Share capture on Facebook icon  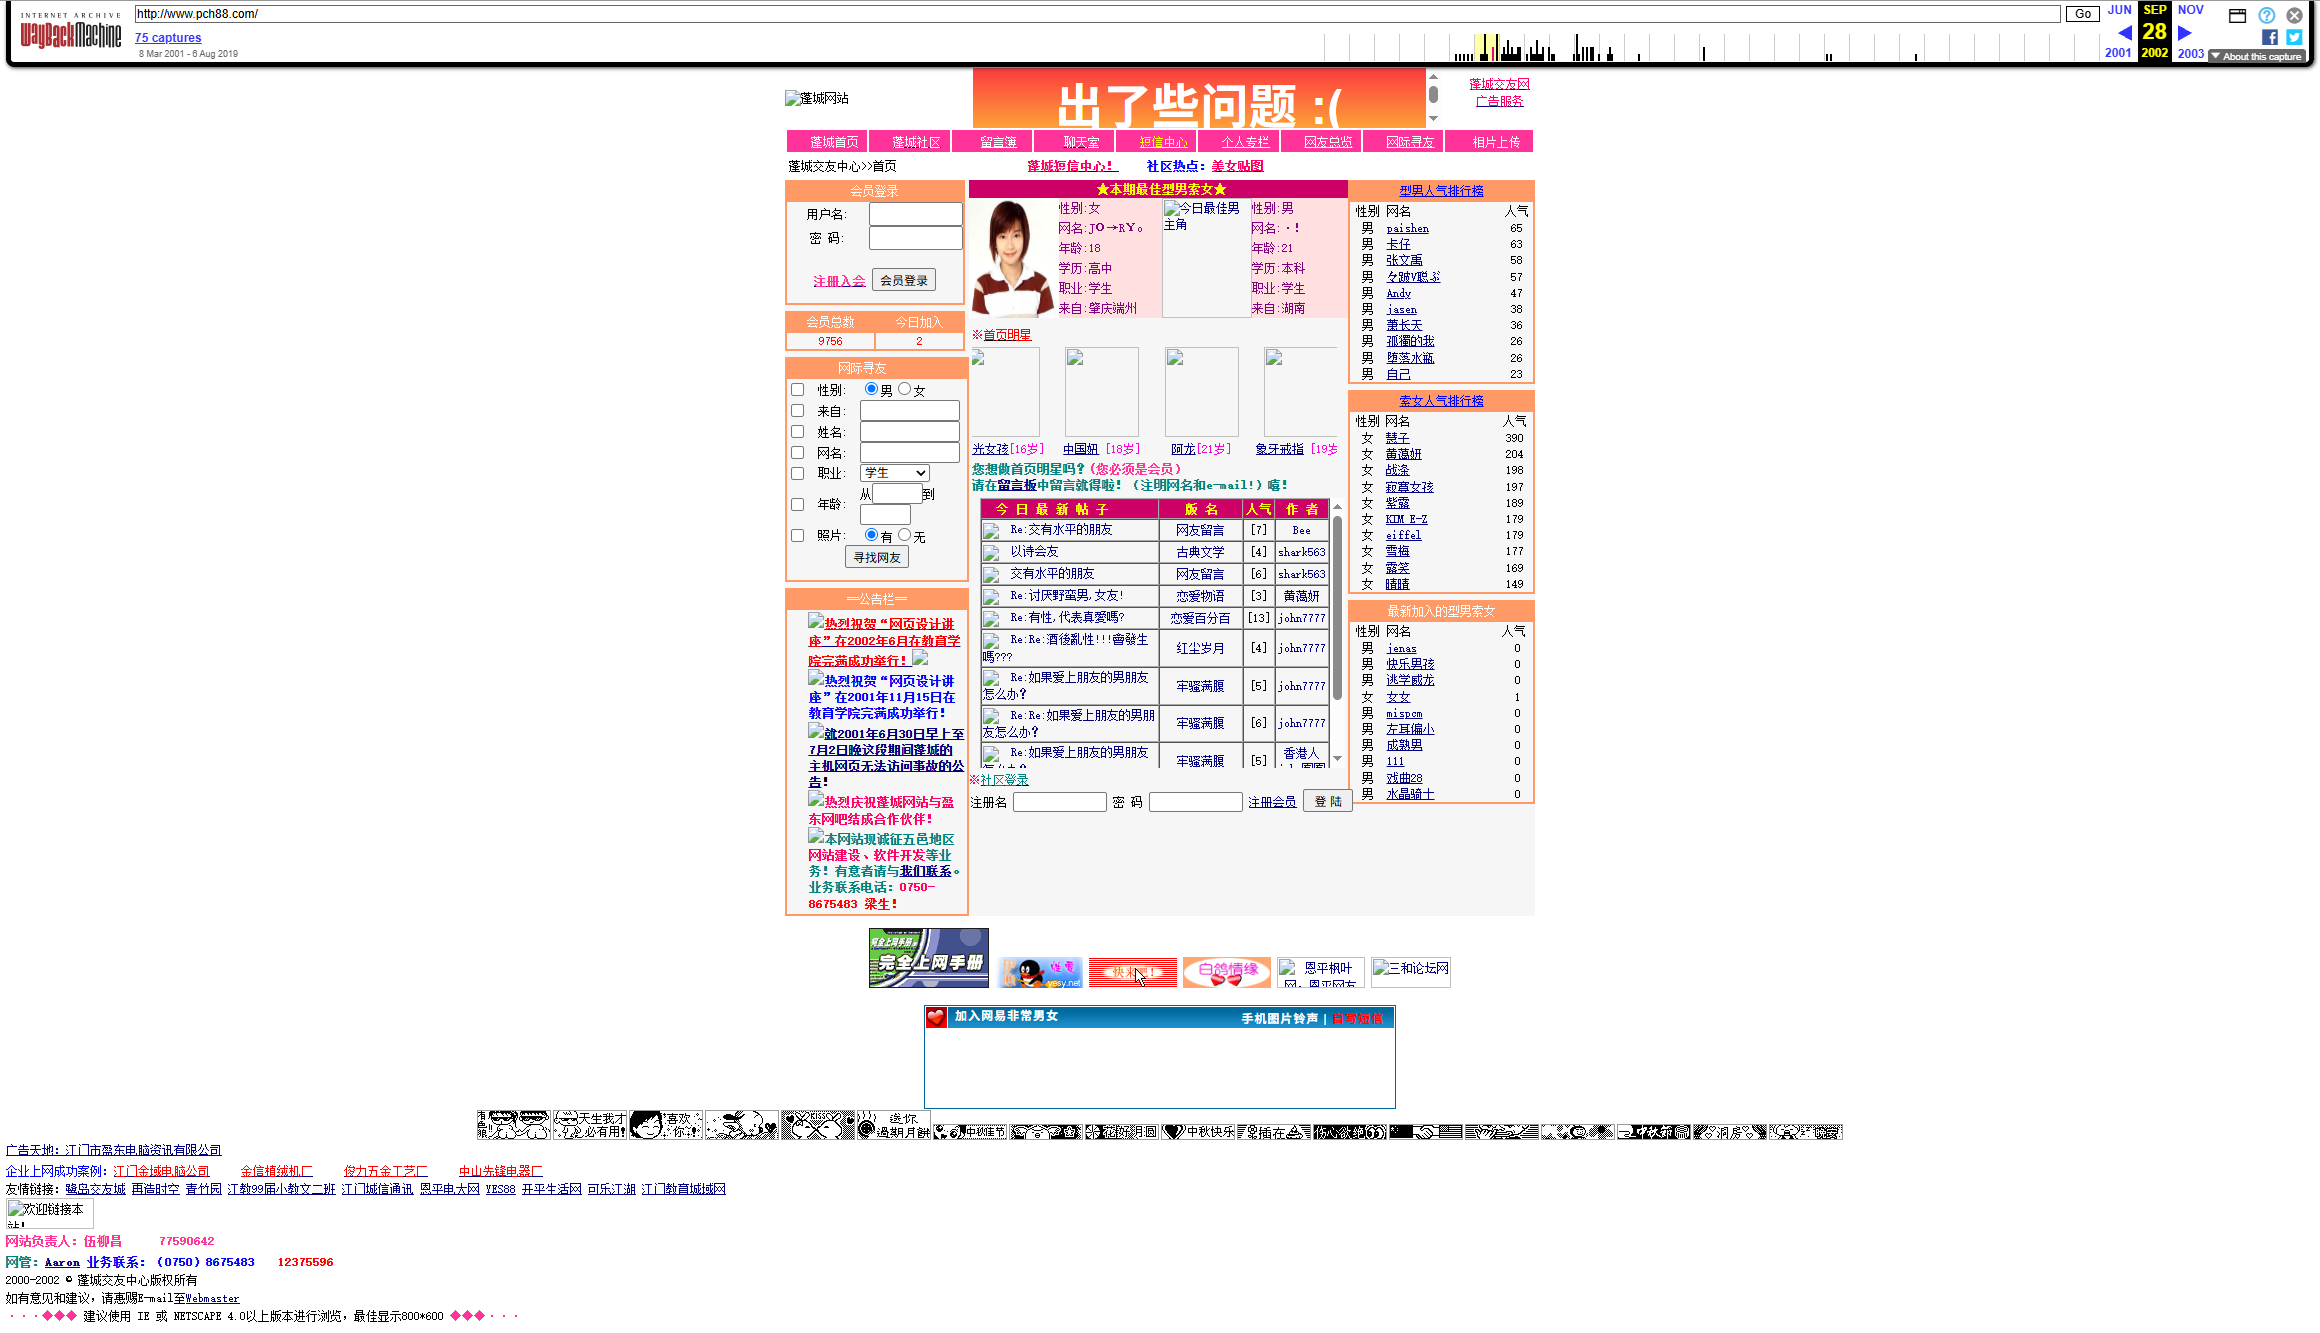[2270, 37]
